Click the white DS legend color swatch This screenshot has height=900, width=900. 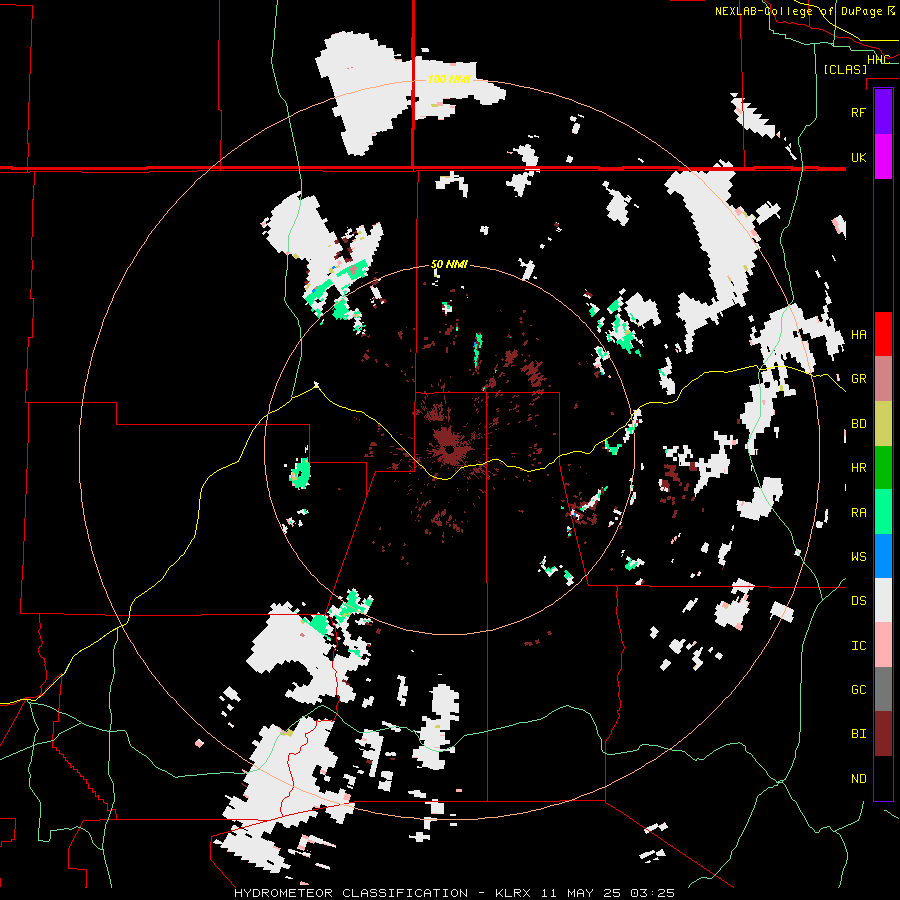tap(883, 600)
